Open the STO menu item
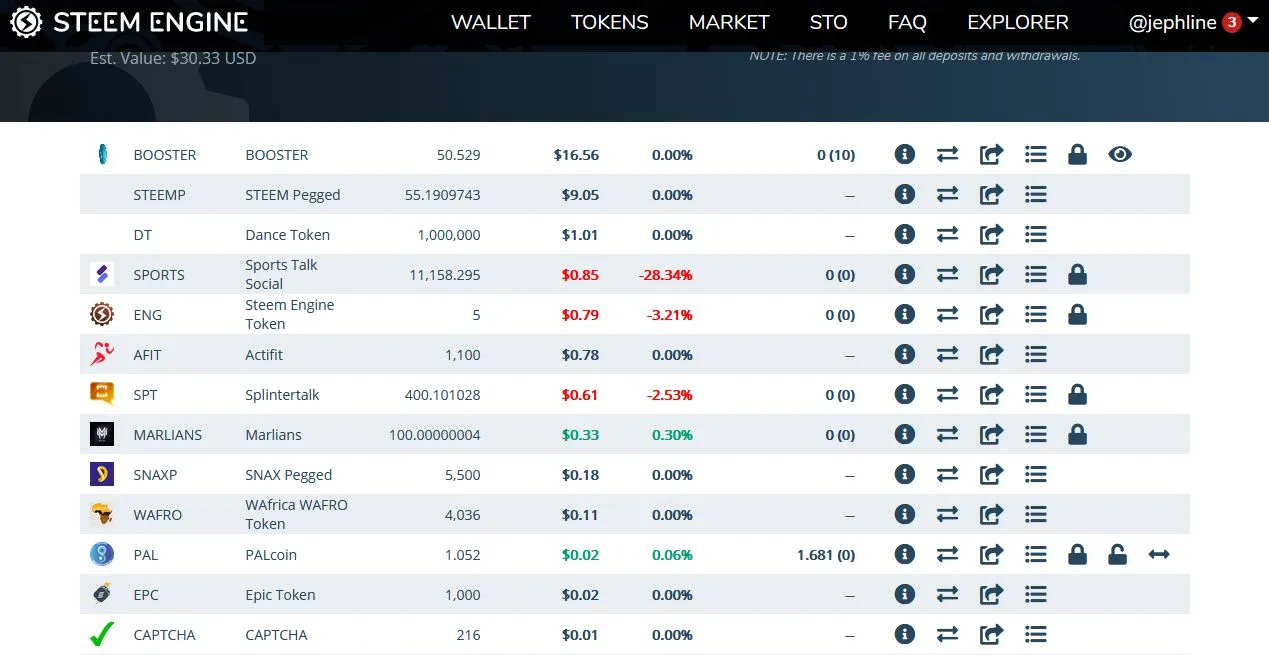1269x655 pixels. (829, 22)
